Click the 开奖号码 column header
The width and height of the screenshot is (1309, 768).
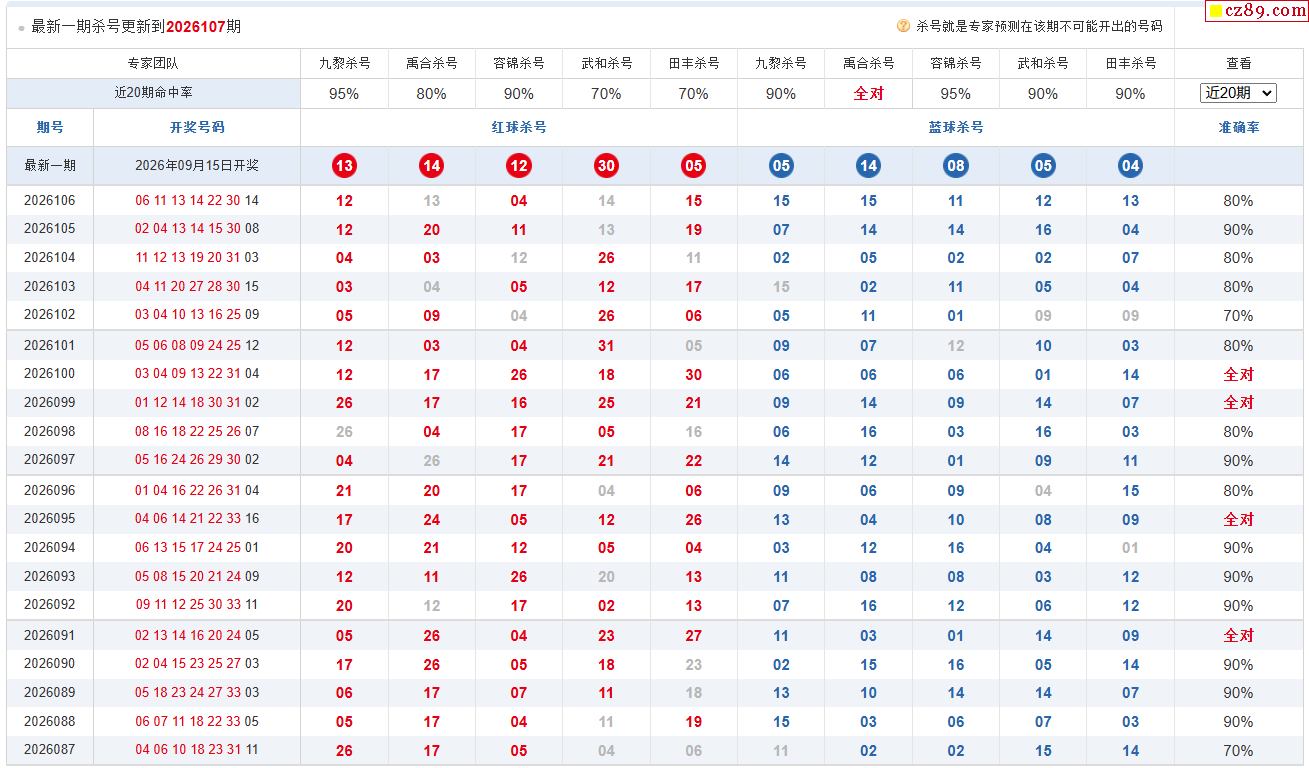point(197,127)
